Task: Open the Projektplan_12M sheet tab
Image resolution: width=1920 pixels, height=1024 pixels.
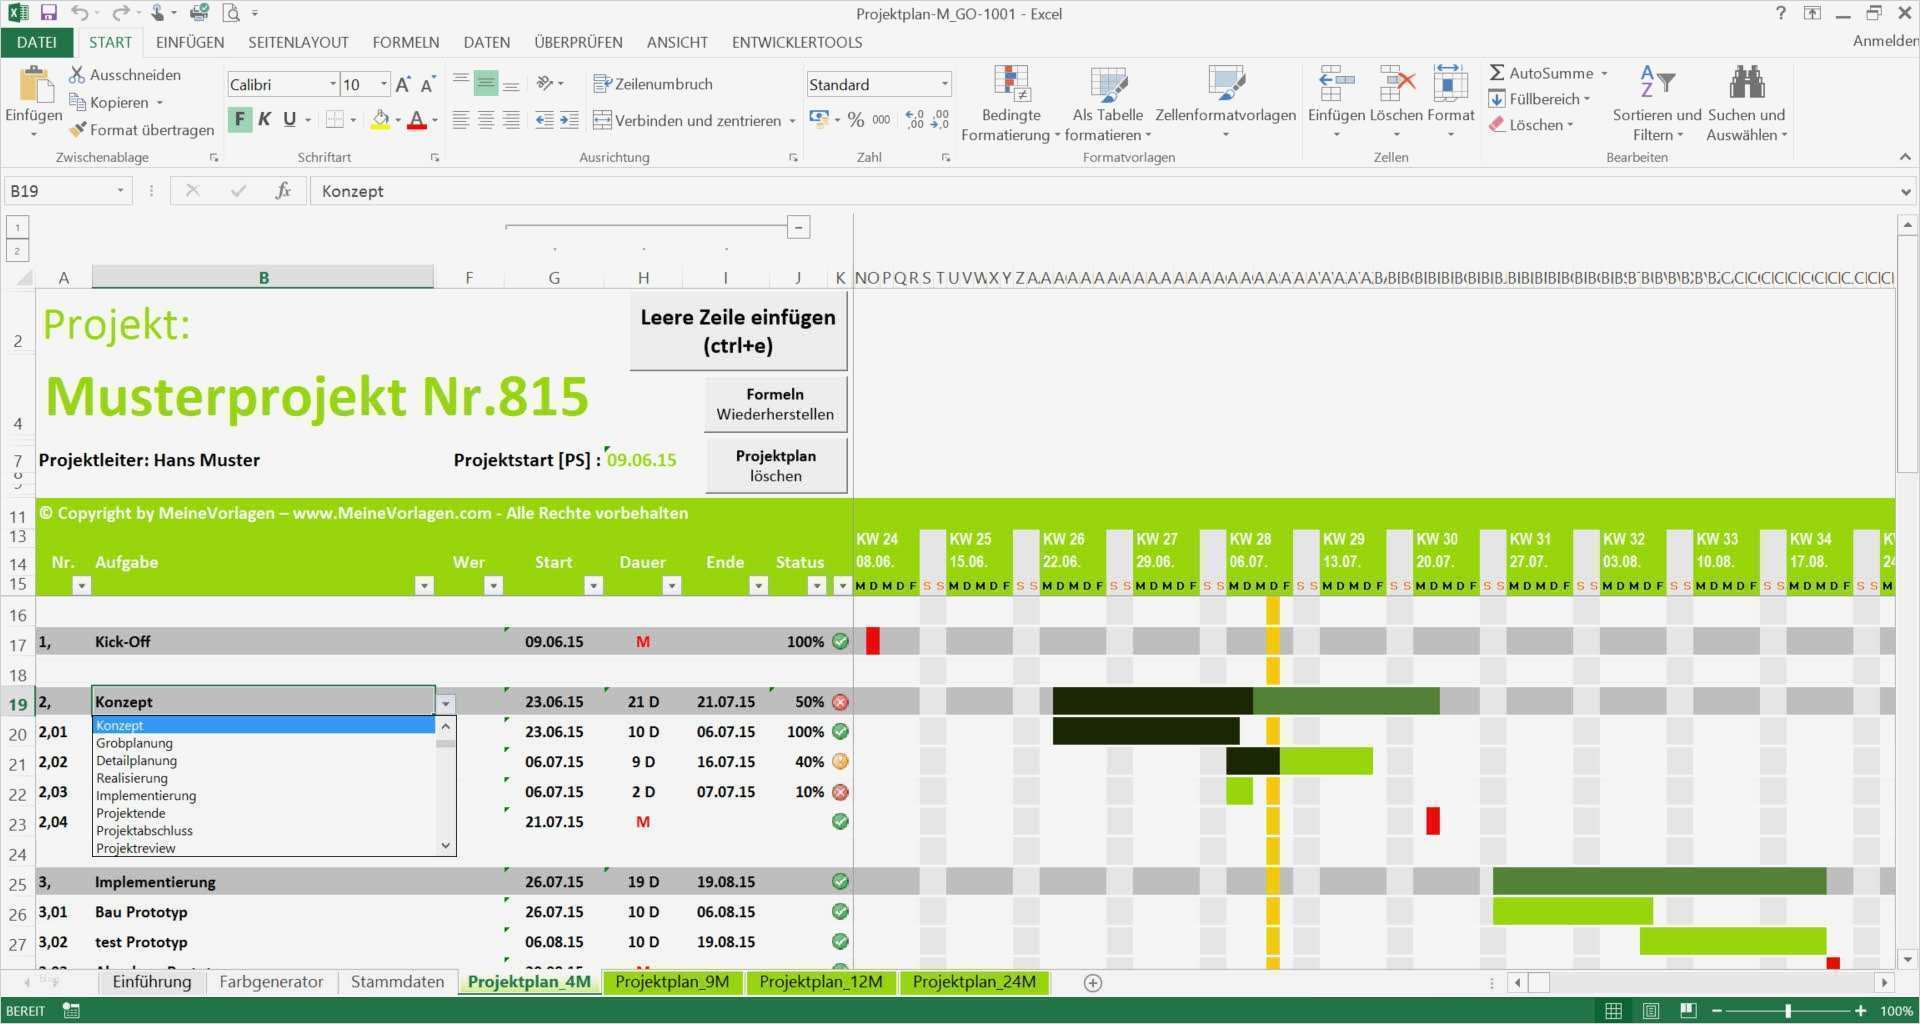Action: pyautogui.click(x=821, y=982)
